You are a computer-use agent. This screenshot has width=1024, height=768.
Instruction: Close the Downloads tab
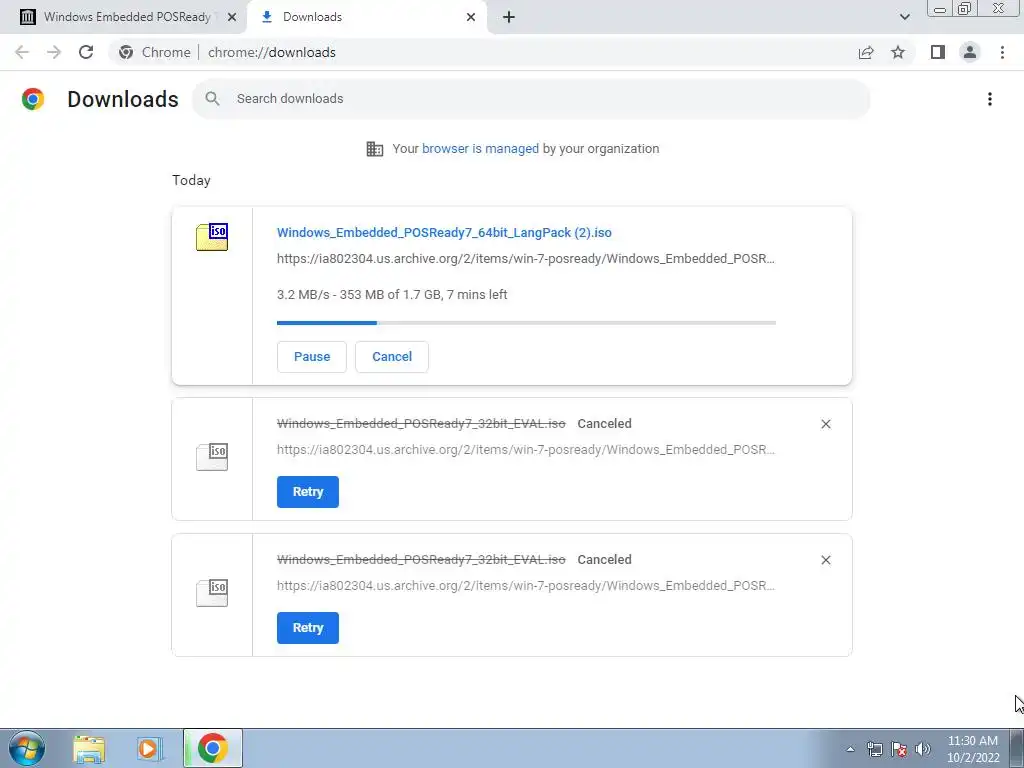tap(471, 17)
